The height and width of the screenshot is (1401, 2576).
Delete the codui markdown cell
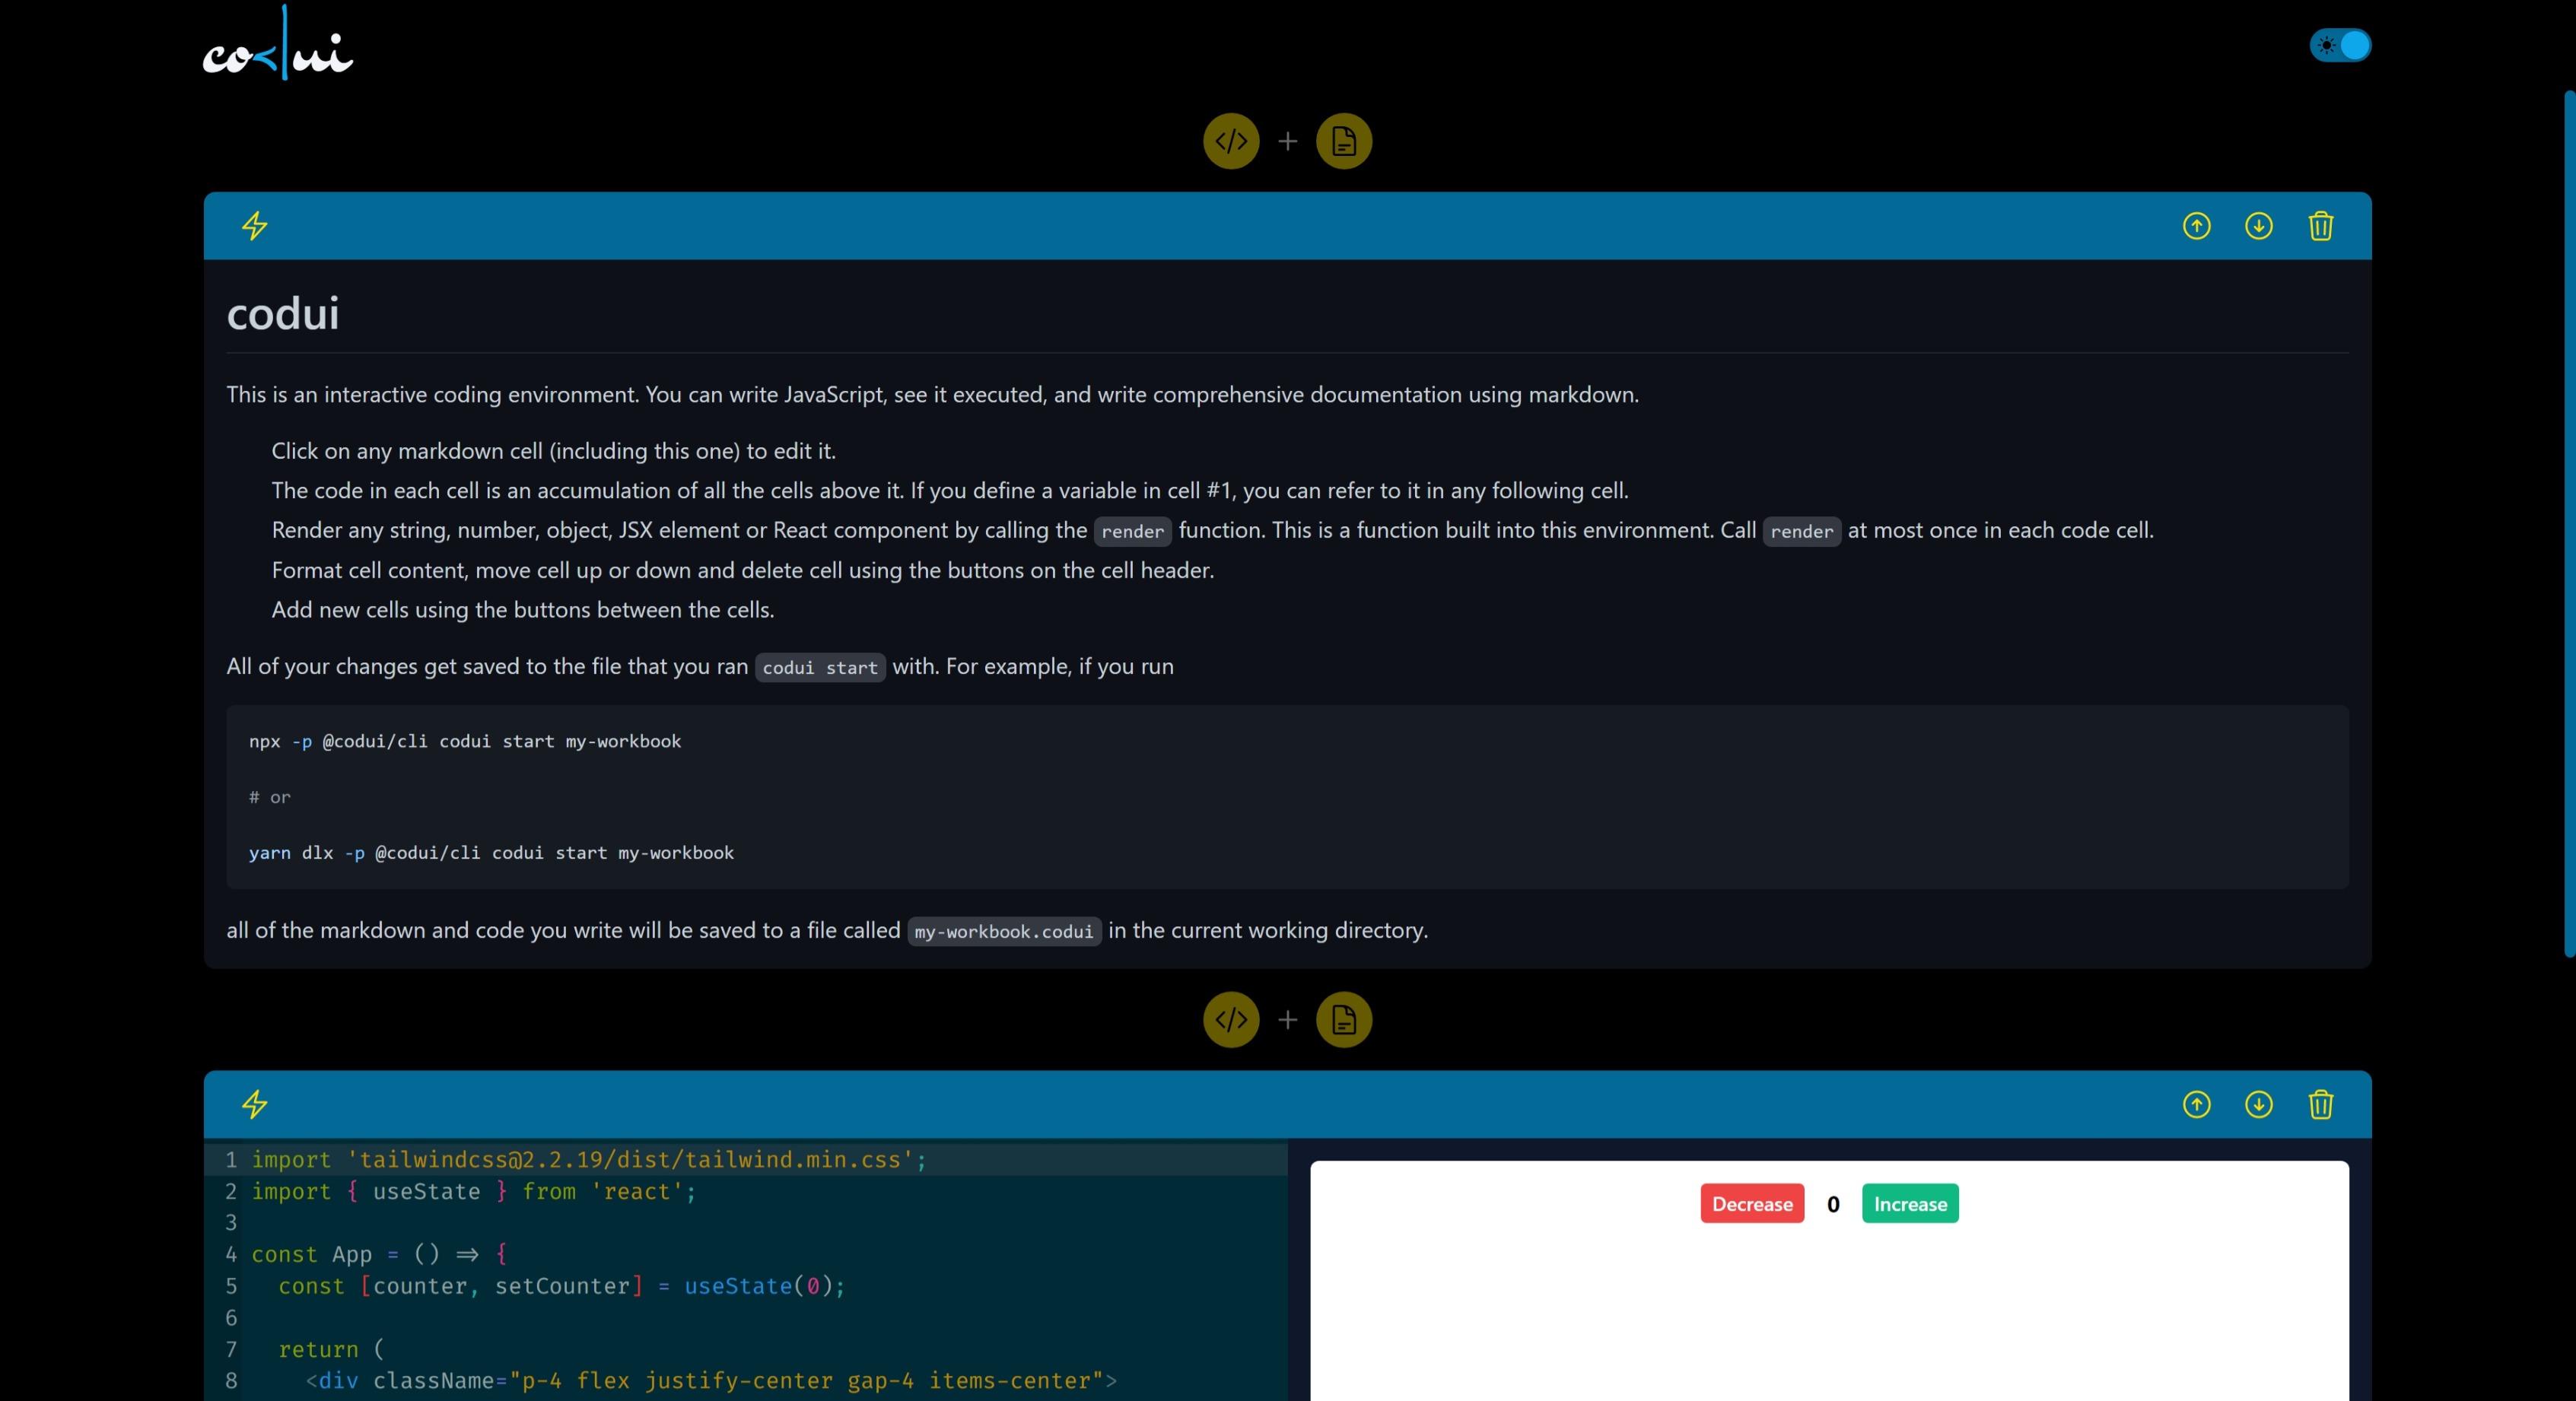tap(2320, 226)
